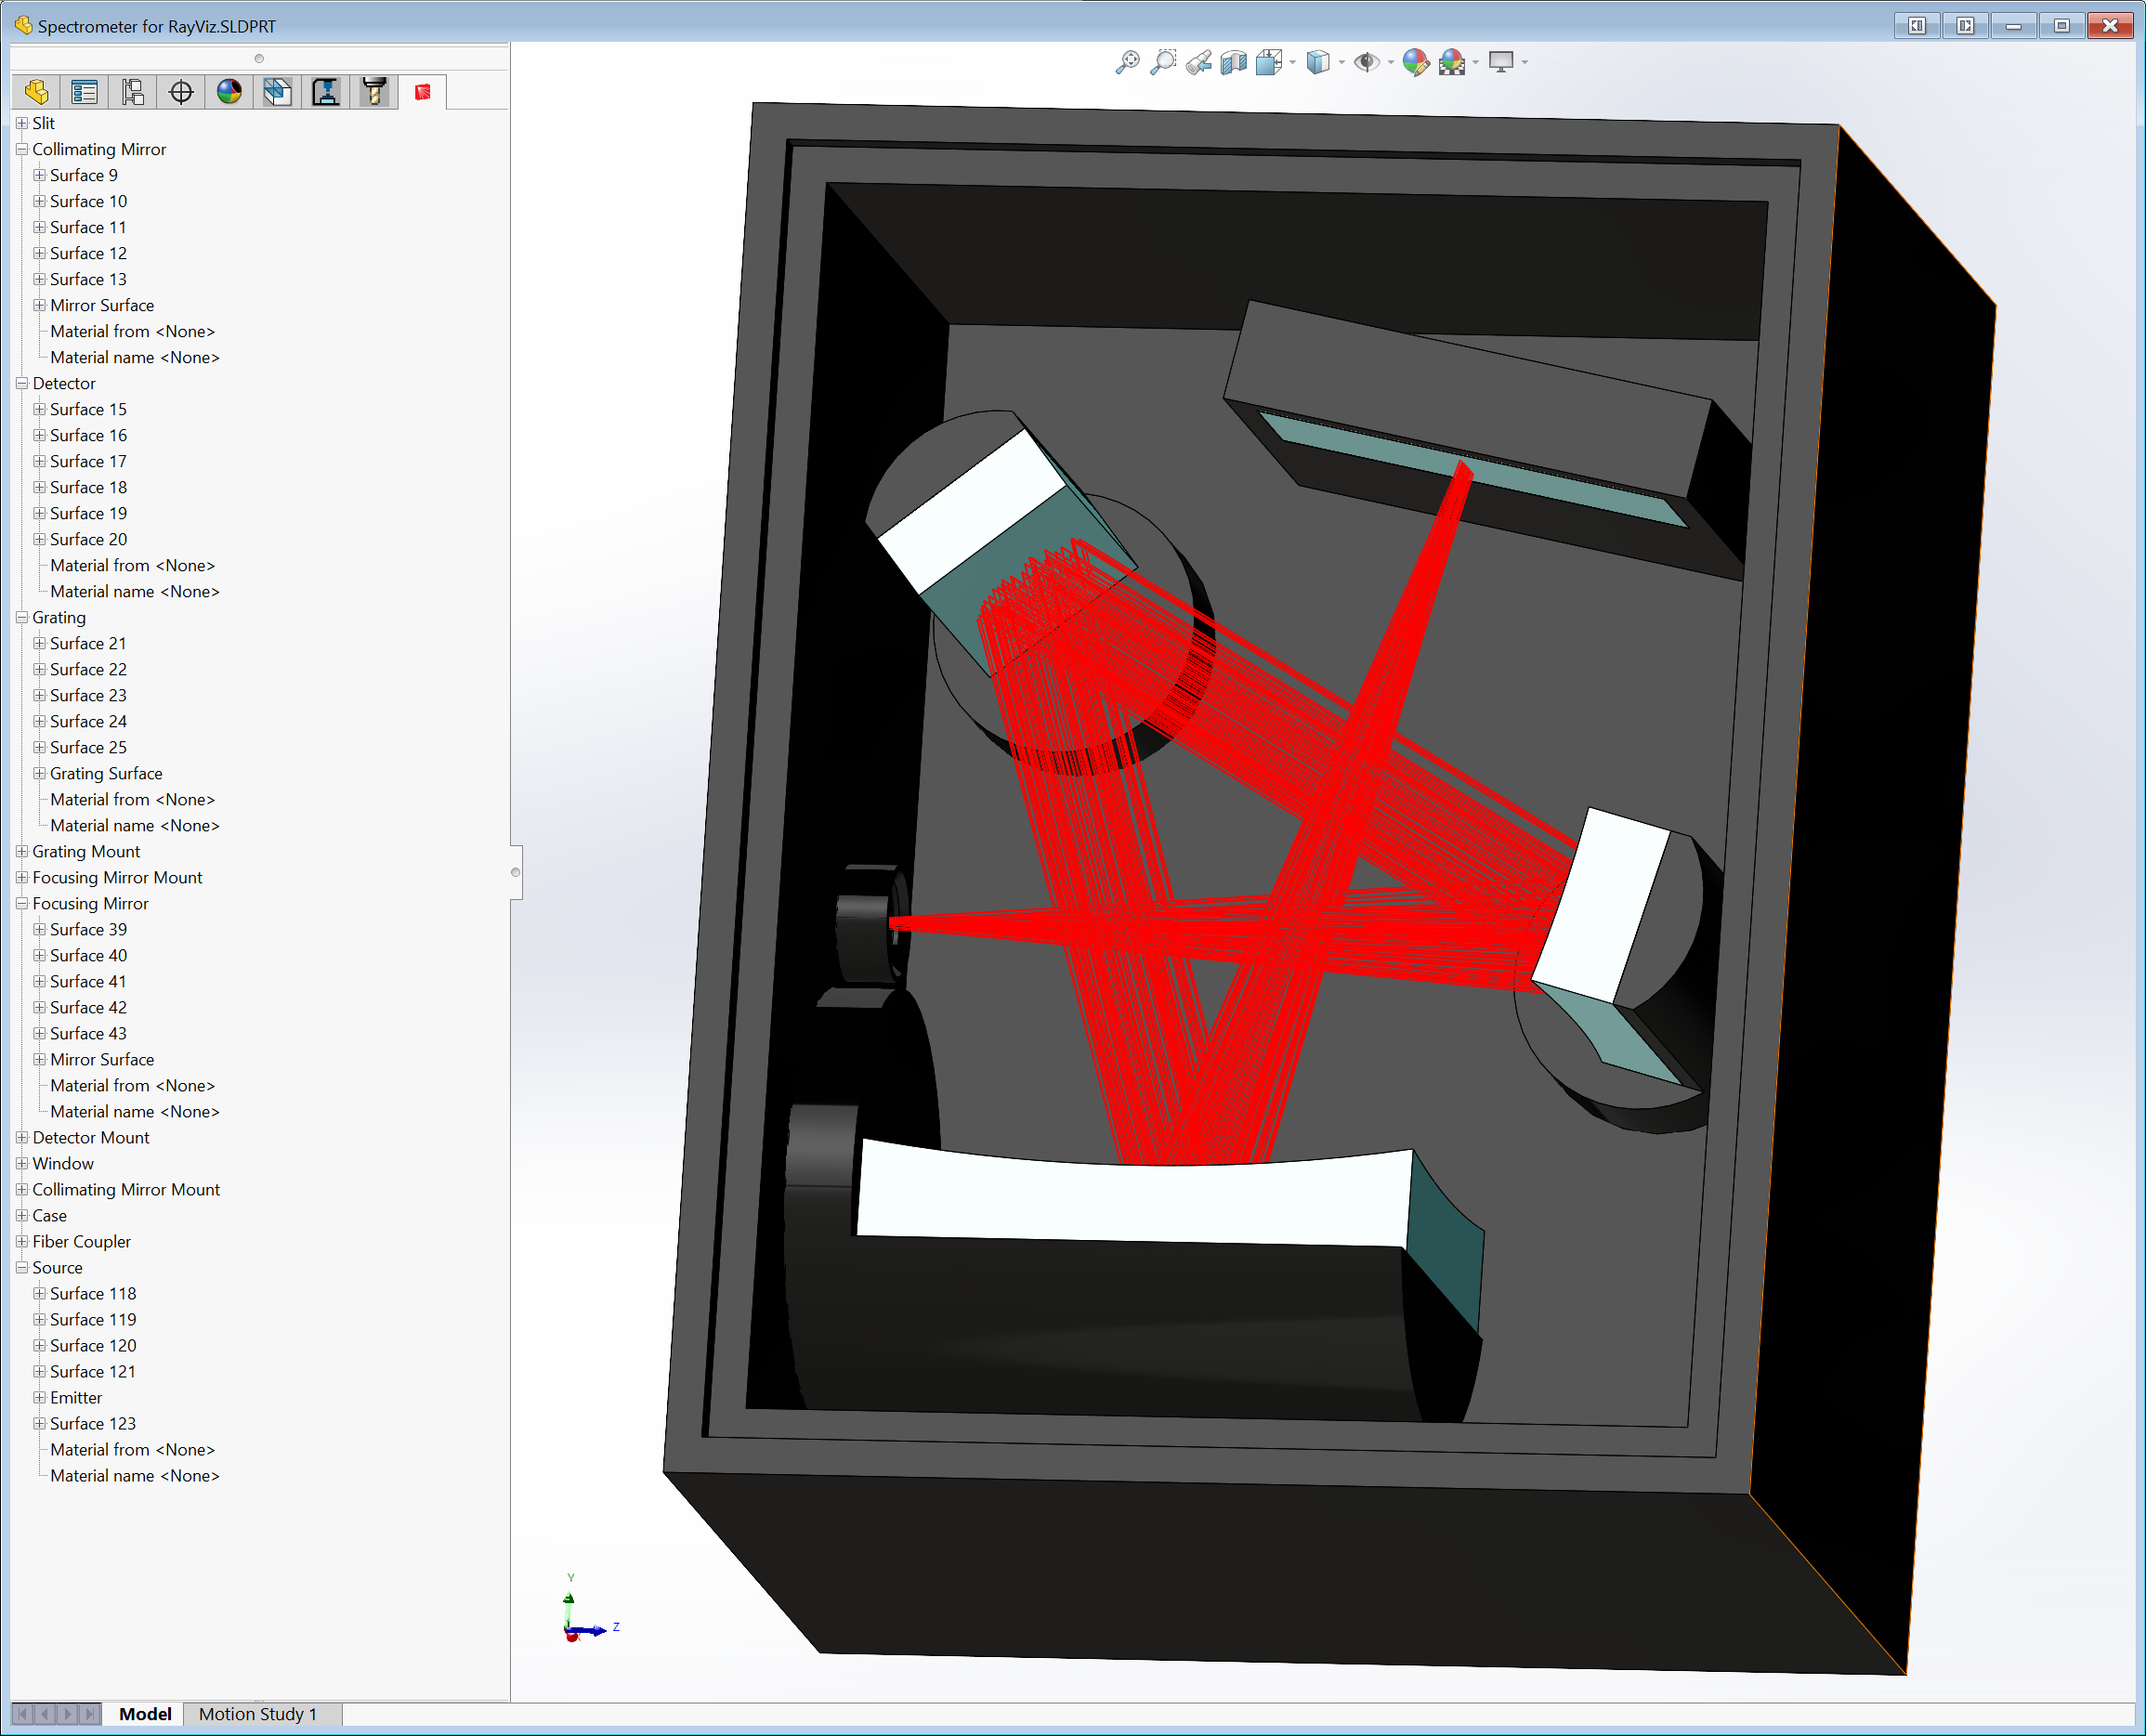The height and width of the screenshot is (1736, 2146).
Task: Expand the Grating Surface item
Action: 40,773
